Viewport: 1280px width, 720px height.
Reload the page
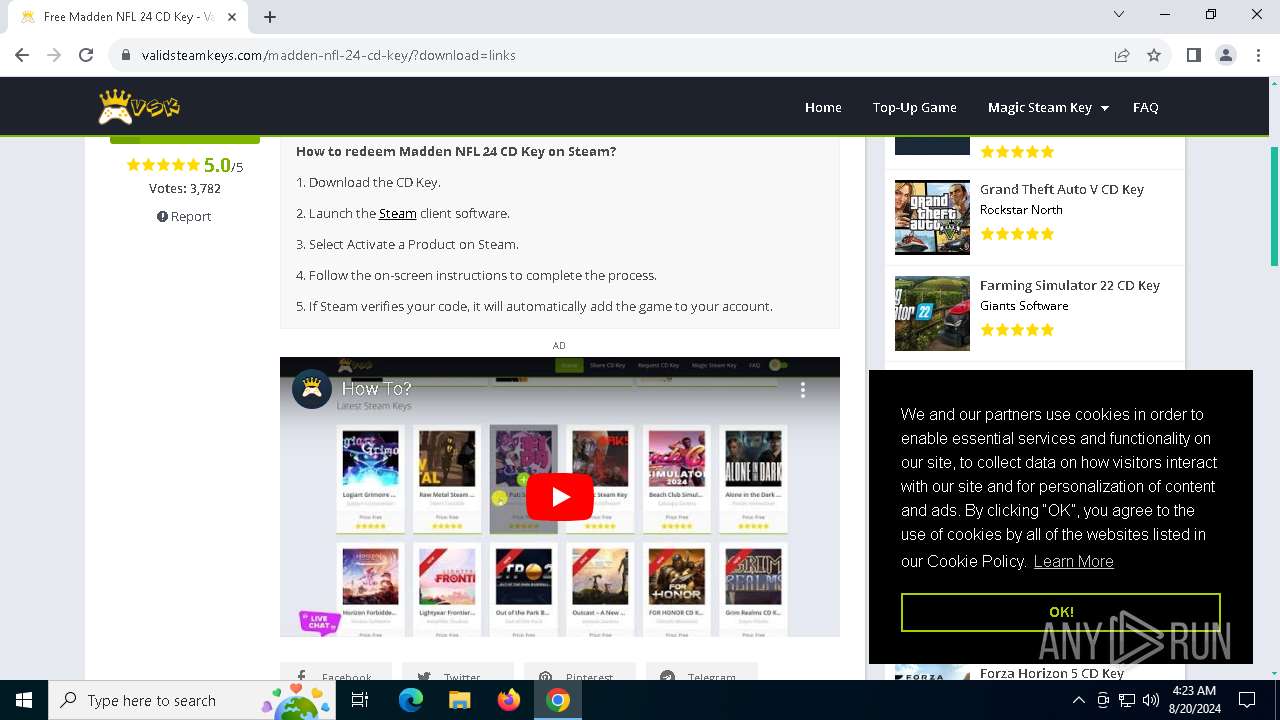click(x=86, y=55)
